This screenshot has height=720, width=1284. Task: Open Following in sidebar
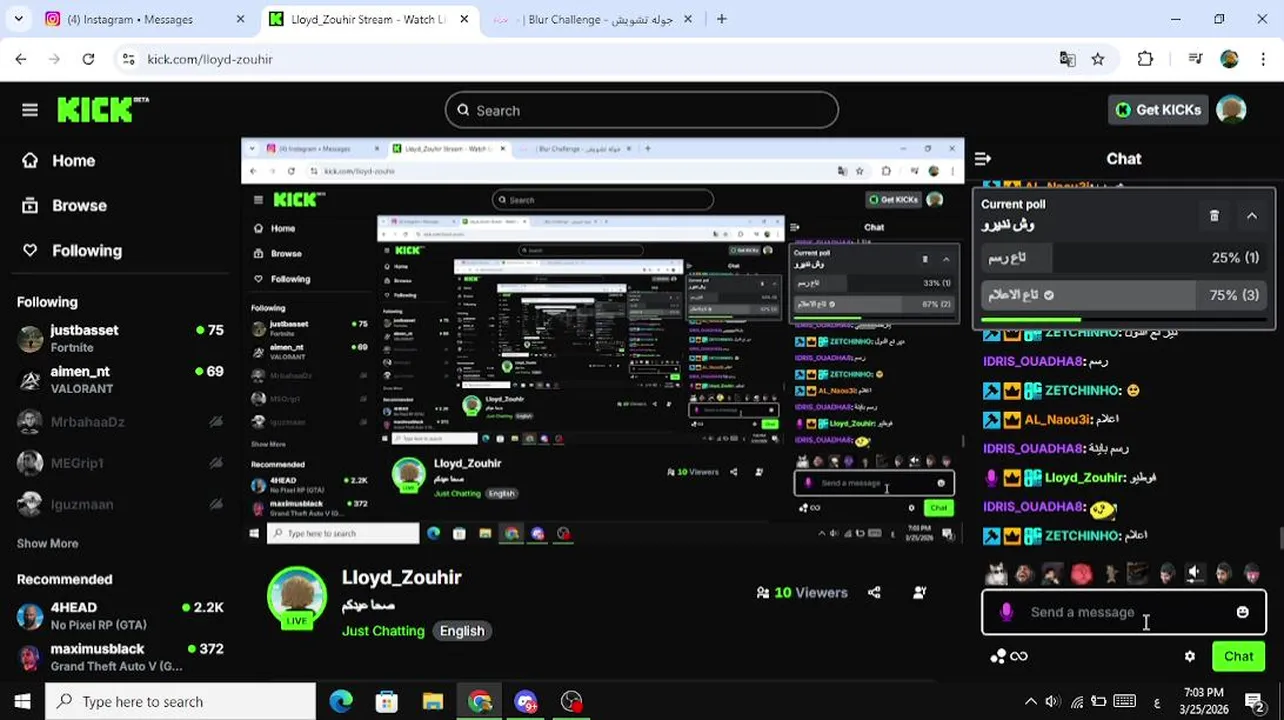point(72,250)
